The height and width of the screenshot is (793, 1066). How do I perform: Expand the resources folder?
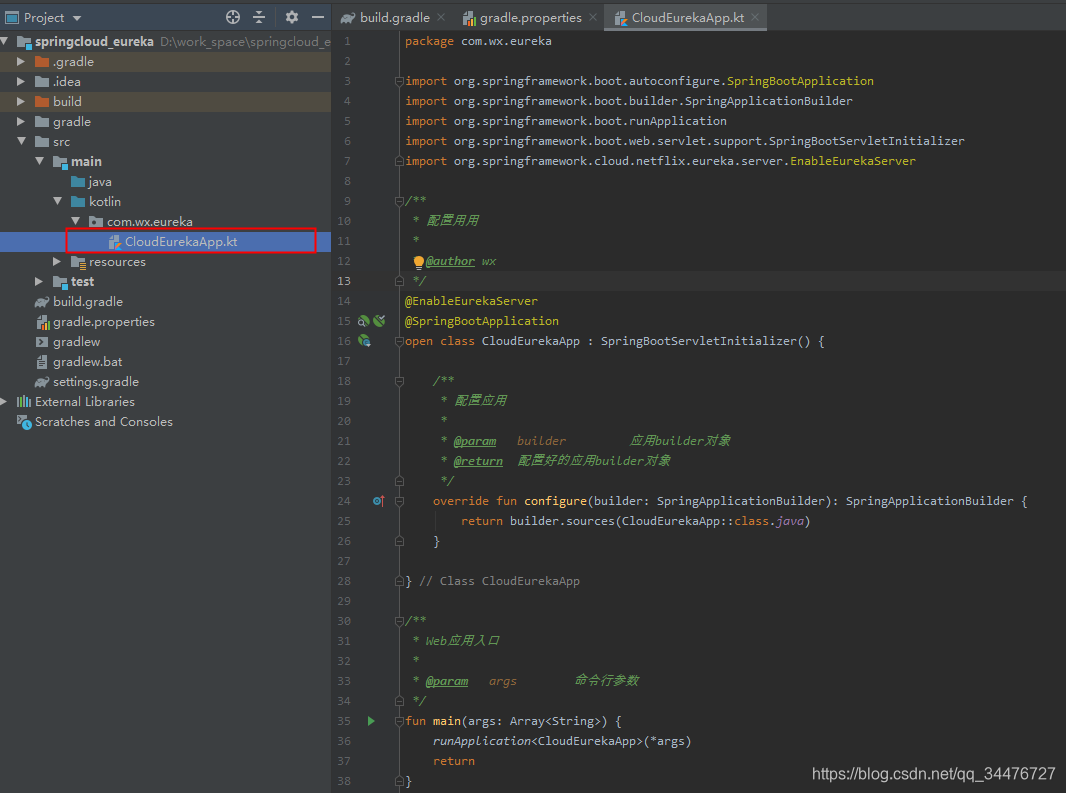(57, 261)
